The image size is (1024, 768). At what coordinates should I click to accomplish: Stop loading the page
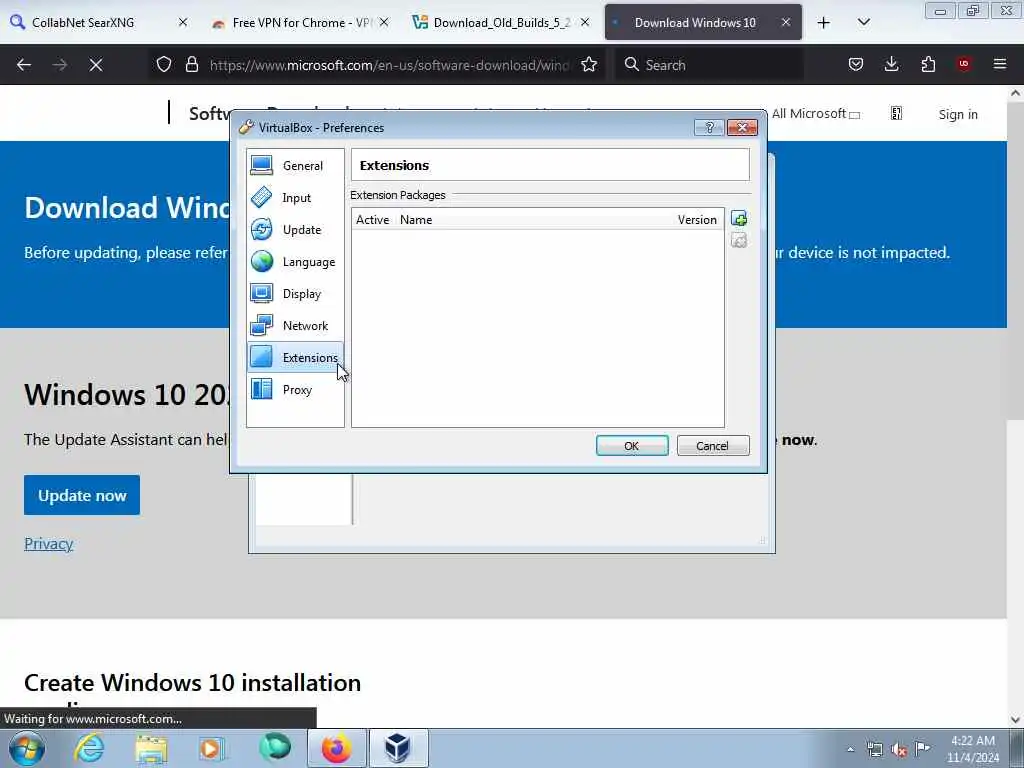point(96,65)
